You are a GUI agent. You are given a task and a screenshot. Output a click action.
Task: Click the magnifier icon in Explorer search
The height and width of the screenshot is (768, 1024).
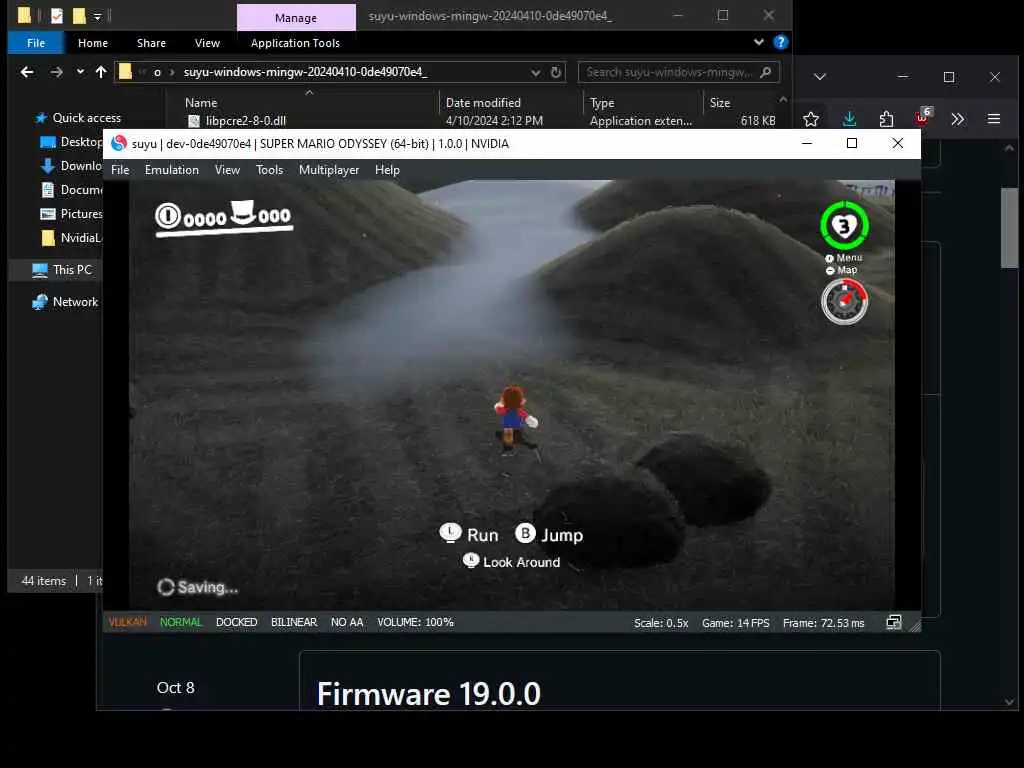766,72
